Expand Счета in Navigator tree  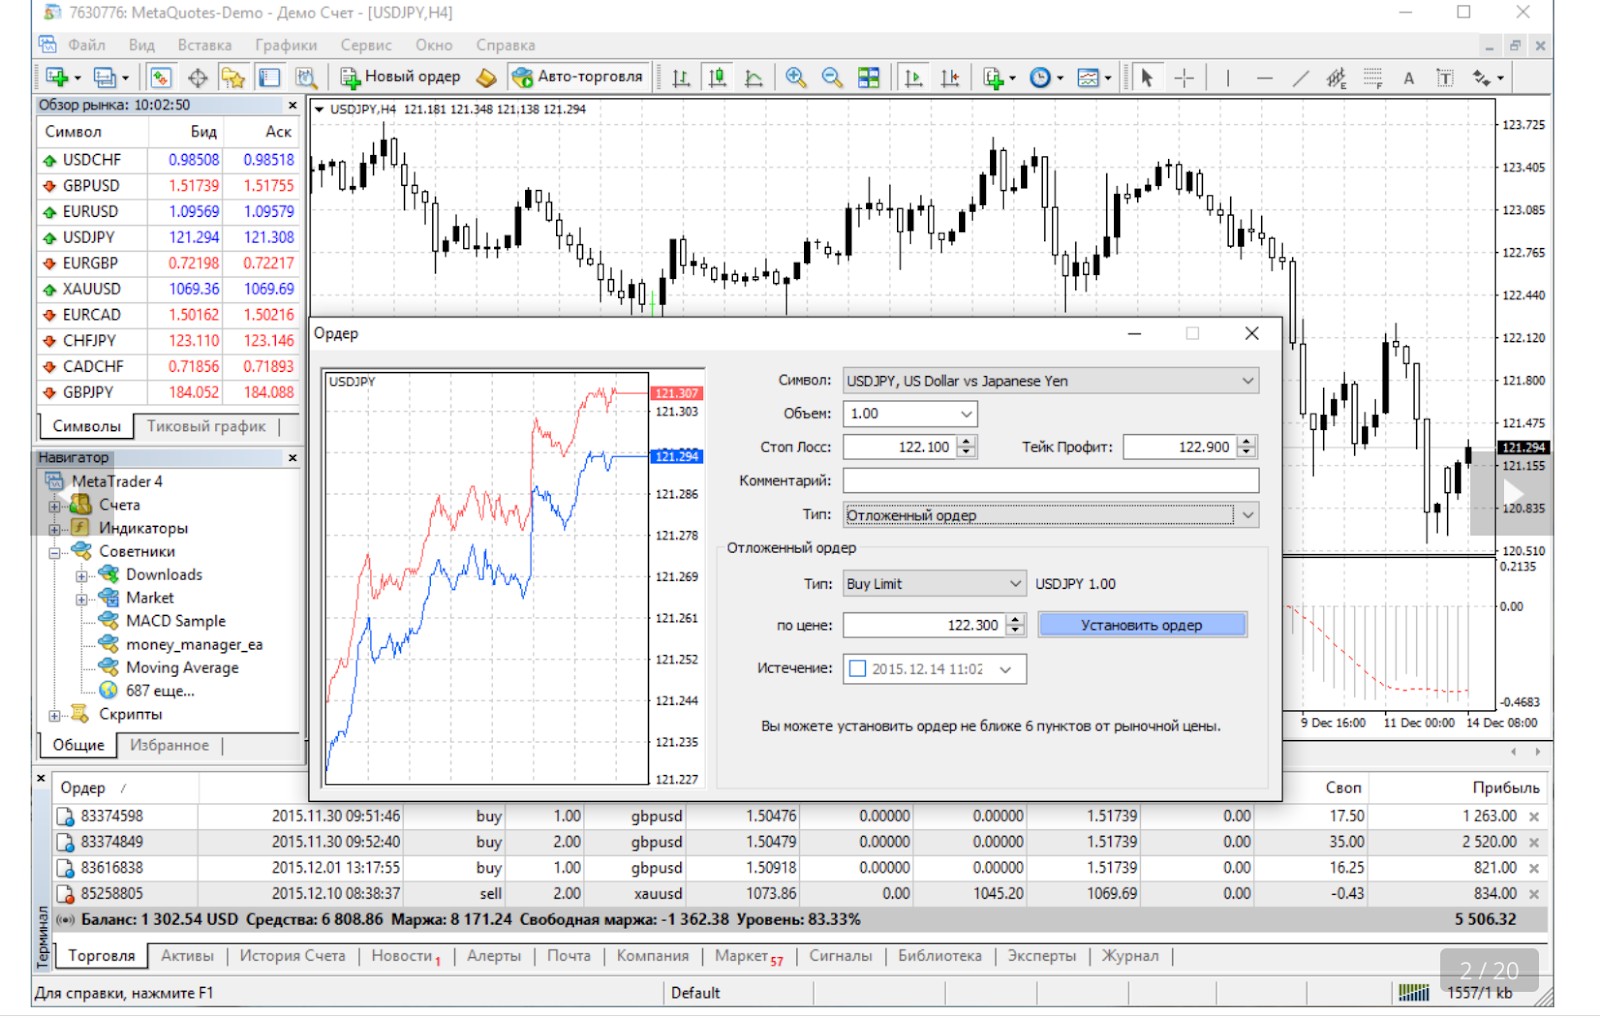[x=55, y=506]
